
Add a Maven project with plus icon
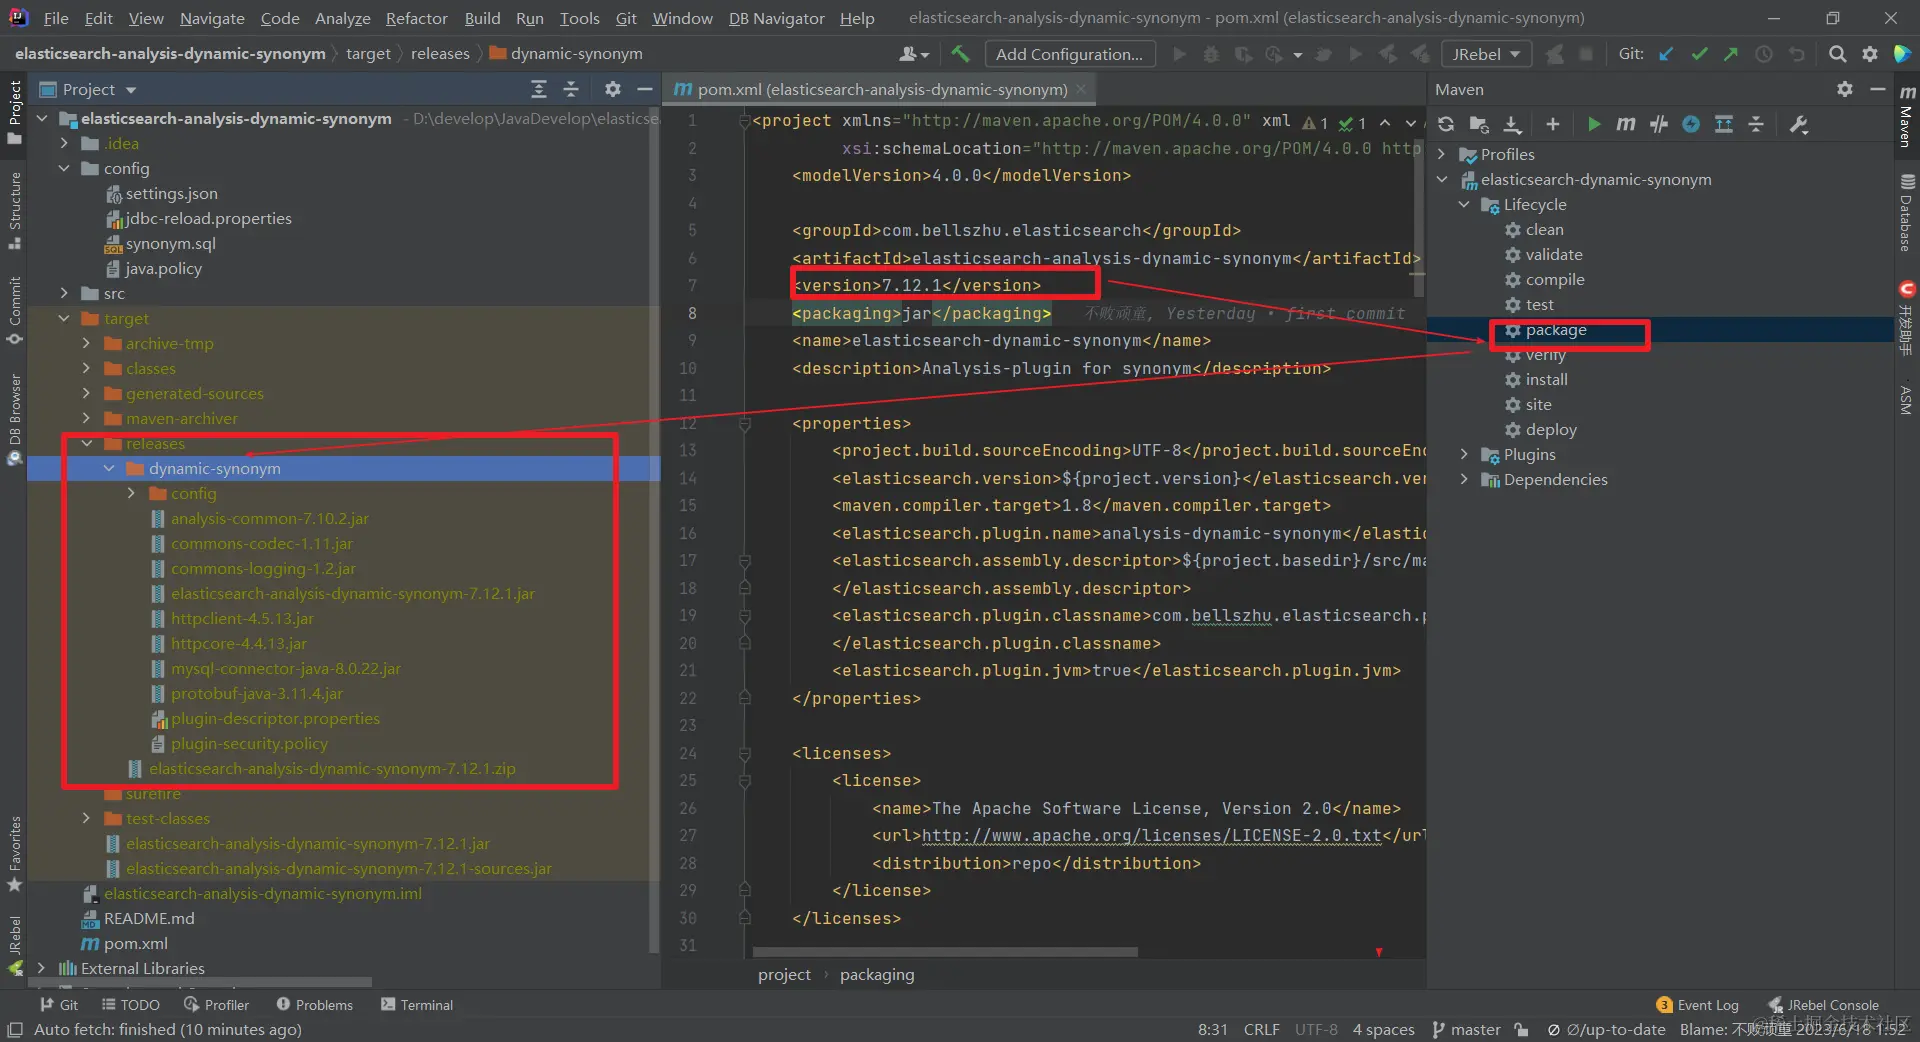[1552, 124]
